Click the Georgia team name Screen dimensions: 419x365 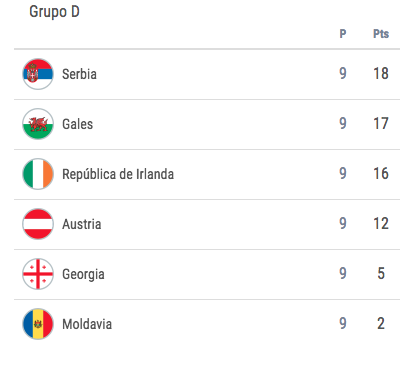tap(83, 275)
